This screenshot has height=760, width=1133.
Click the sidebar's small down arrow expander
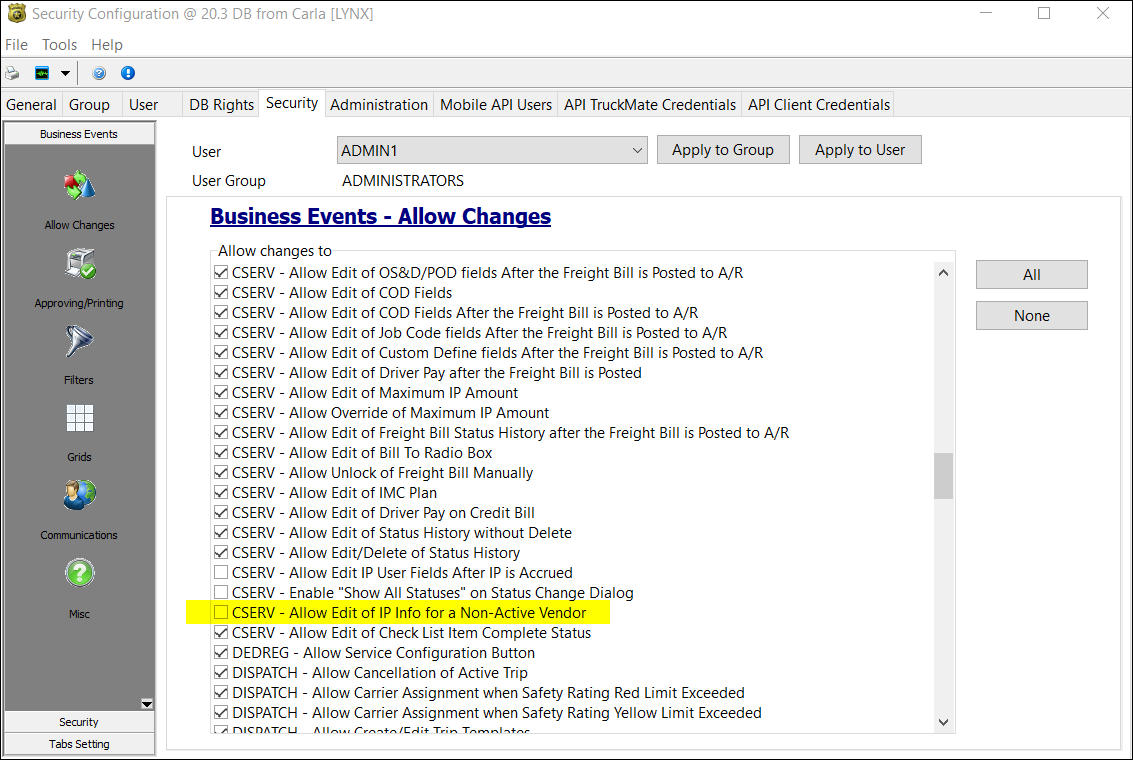tap(147, 704)
